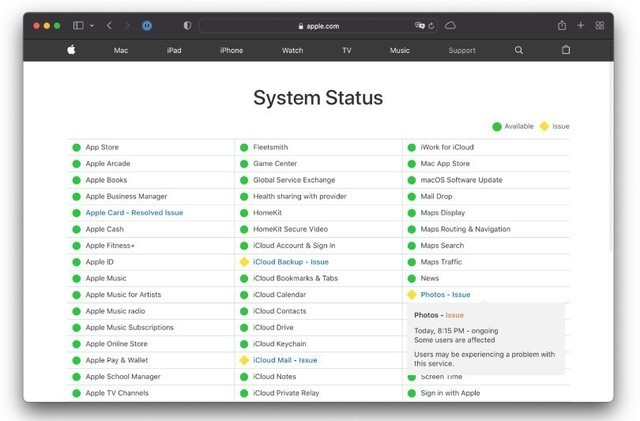Click the green status dot beside App Store
The image size is (640, 421).
(76, 147)
